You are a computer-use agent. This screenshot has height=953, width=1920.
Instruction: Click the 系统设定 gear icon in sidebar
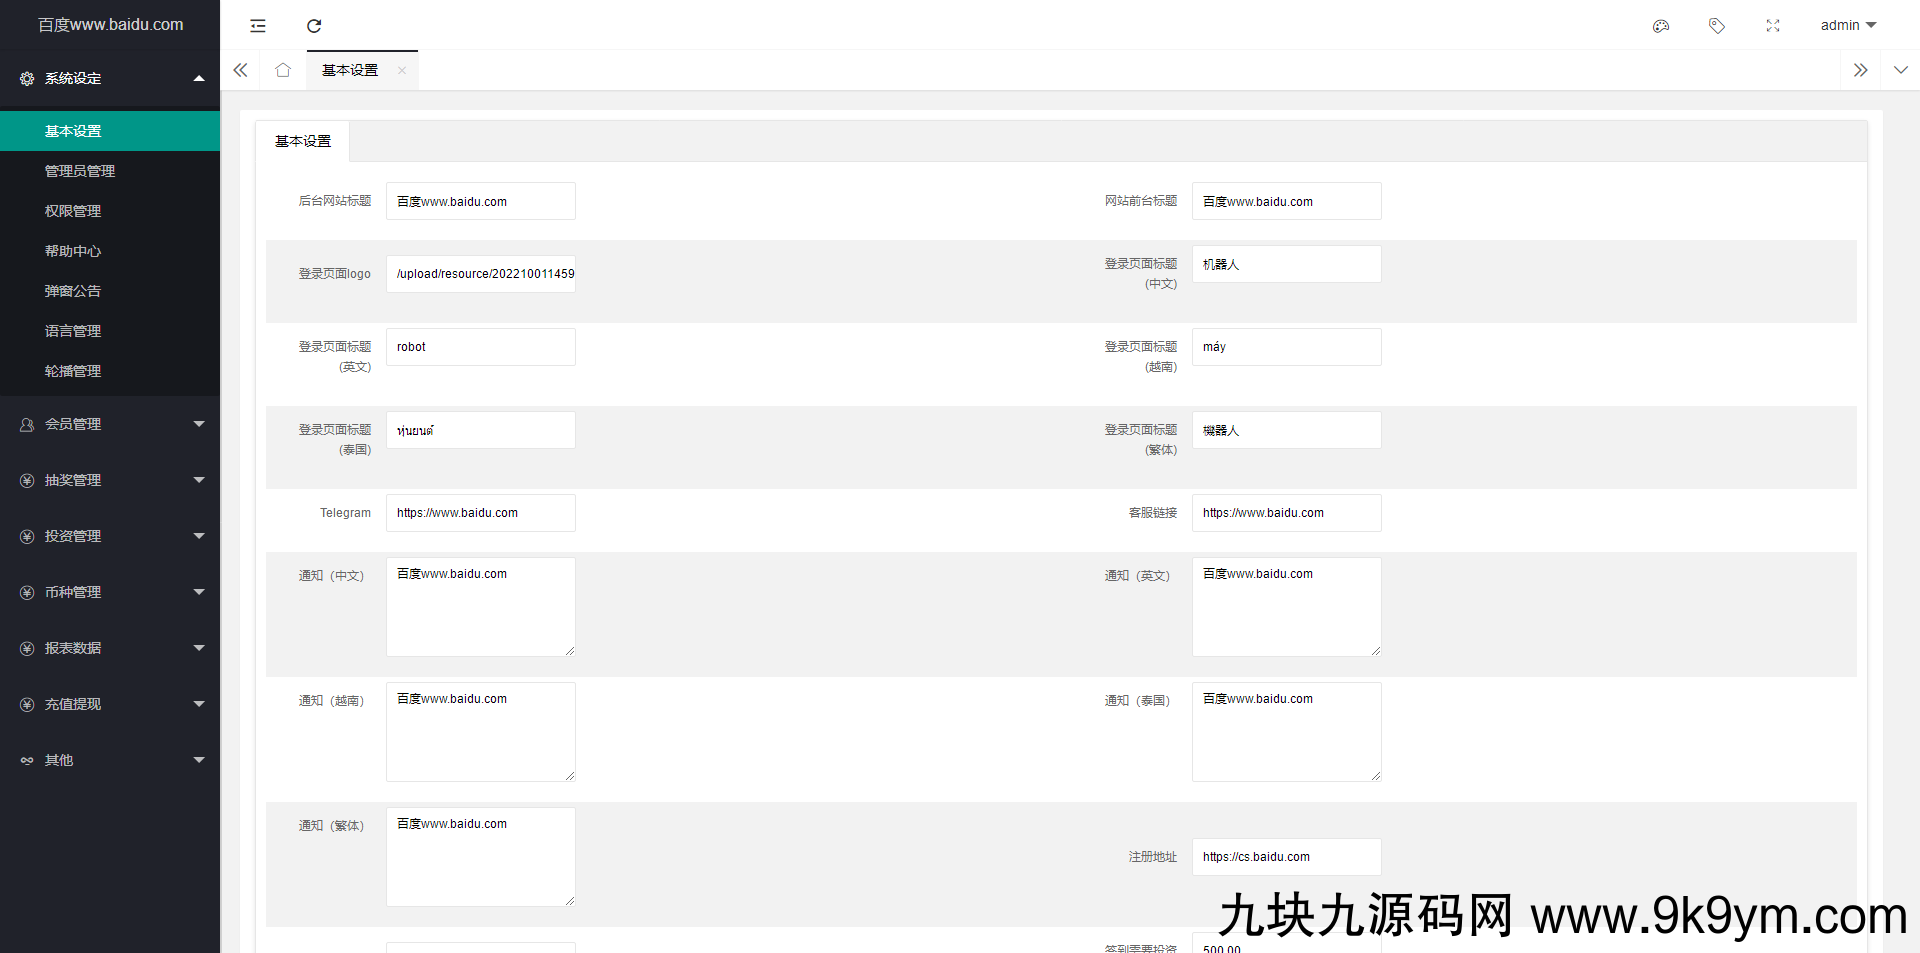coord(26,78)
